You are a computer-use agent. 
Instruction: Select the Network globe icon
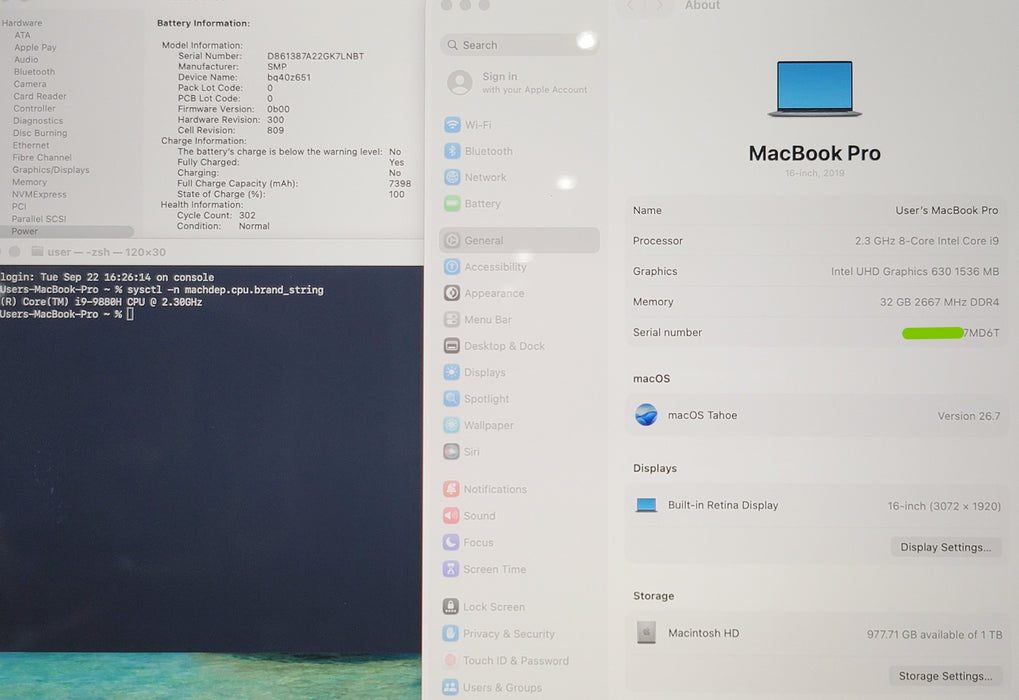click(x=452, y=177)
